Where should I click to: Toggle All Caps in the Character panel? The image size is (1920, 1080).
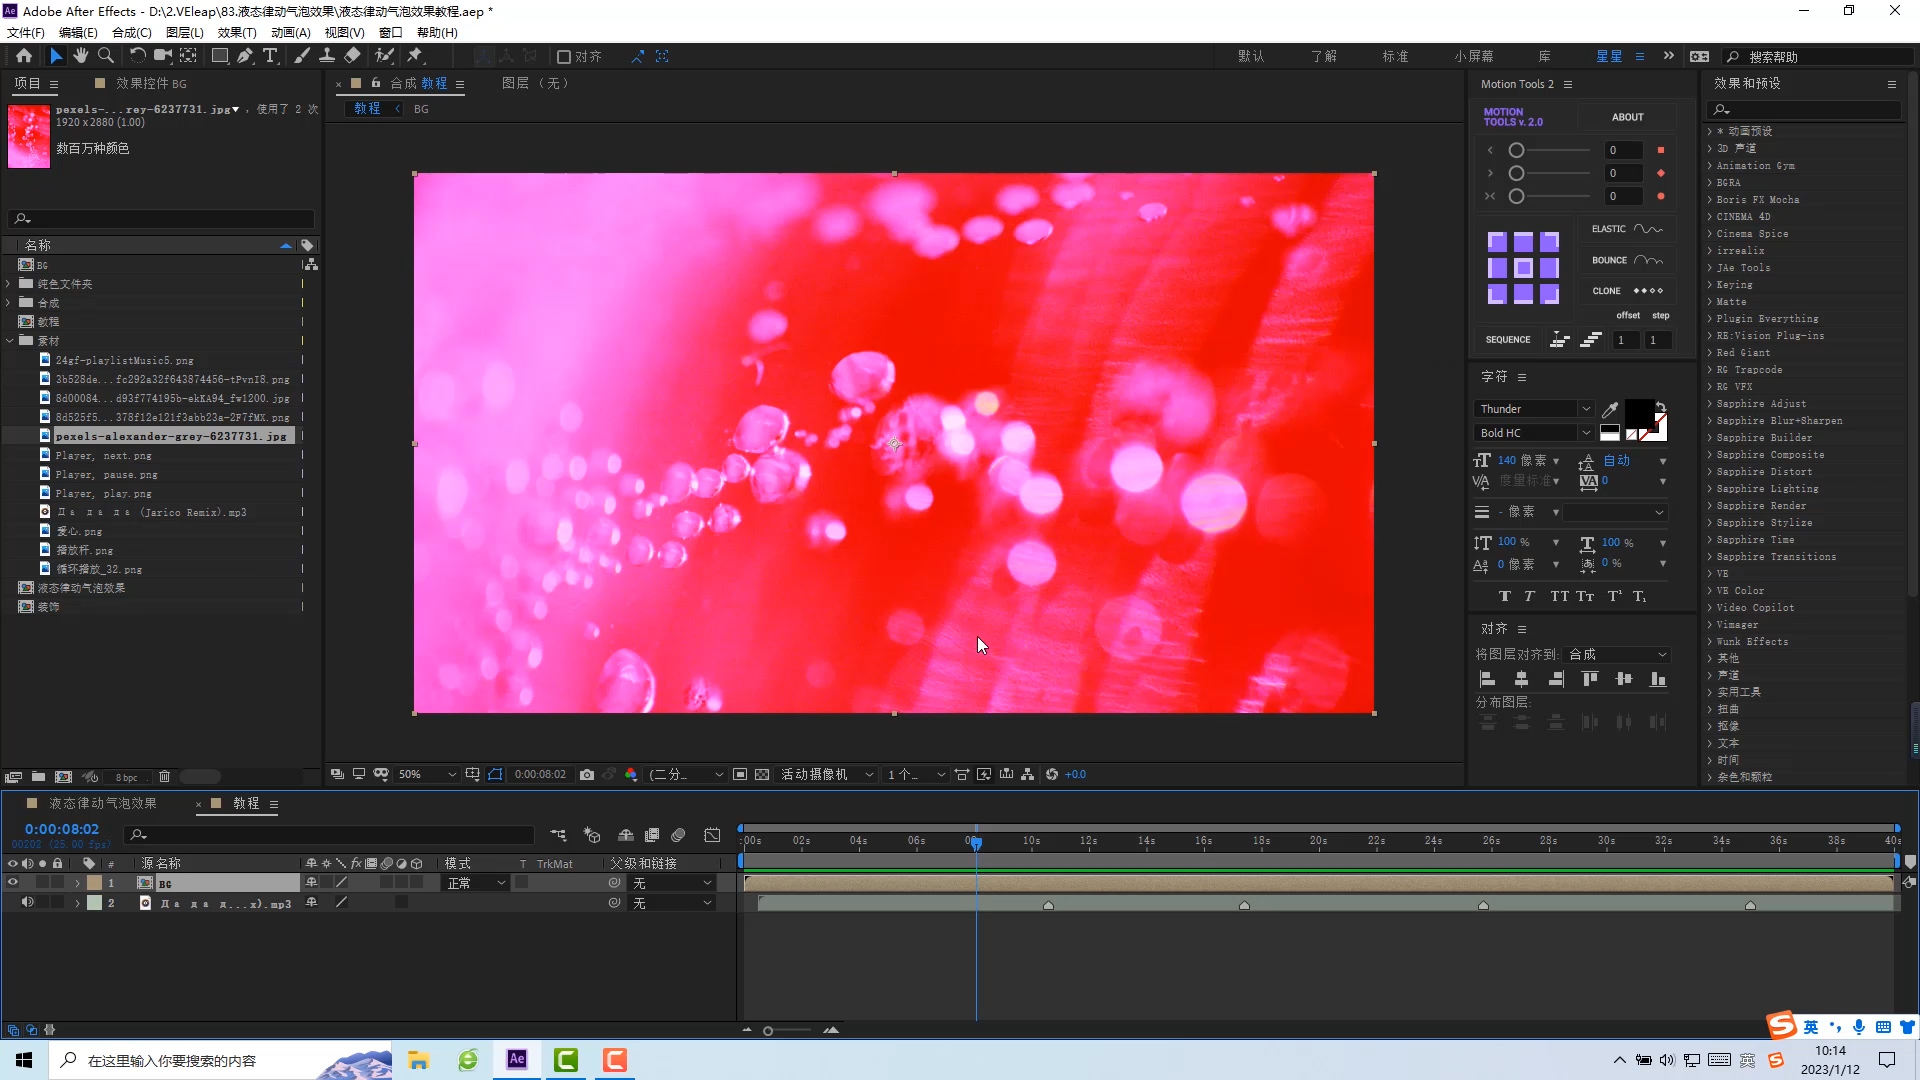point(1559,596)
